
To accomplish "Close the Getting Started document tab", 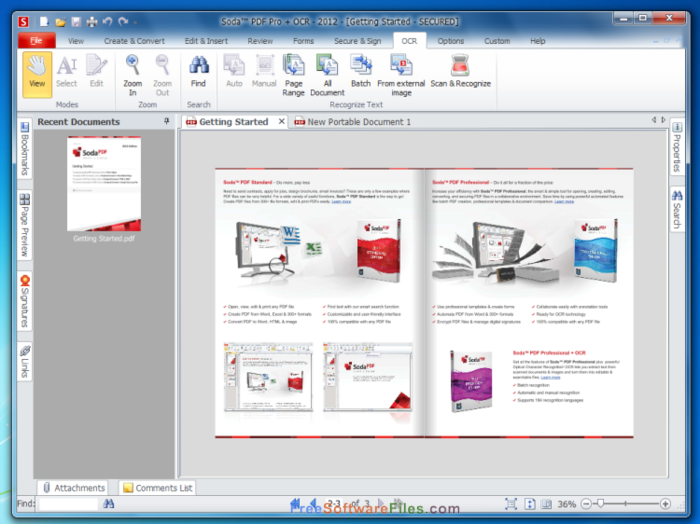I will point(282,121).
